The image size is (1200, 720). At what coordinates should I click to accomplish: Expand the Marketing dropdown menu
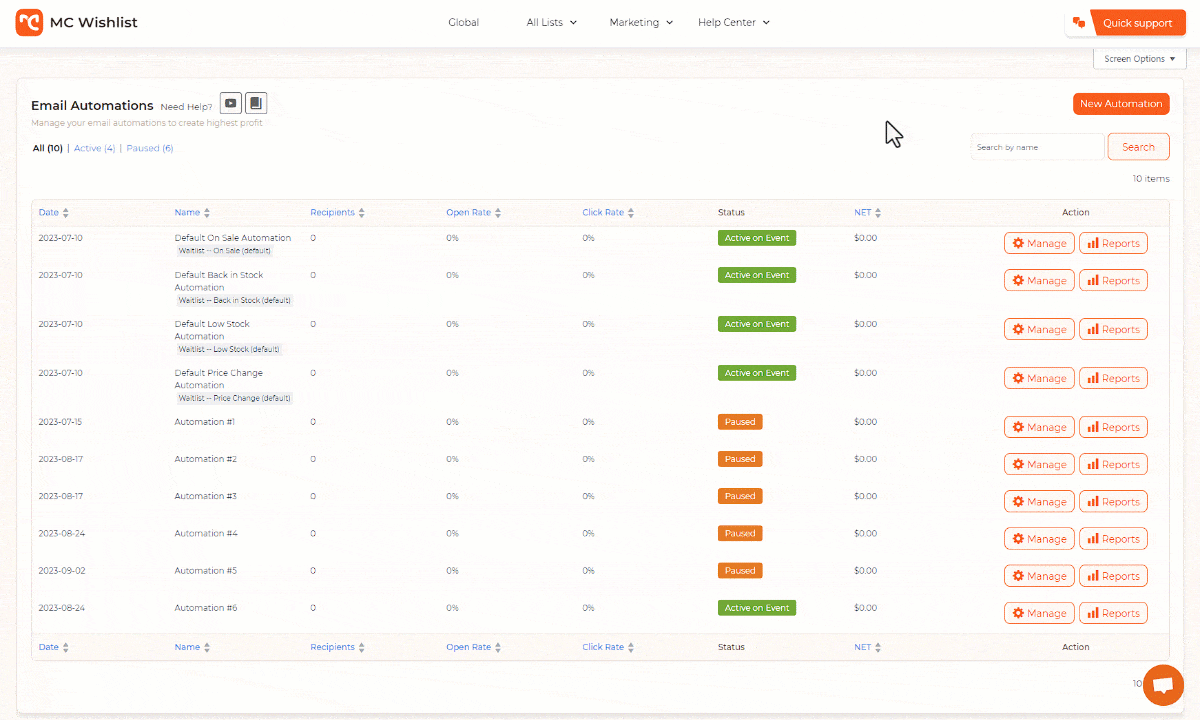(x=640, y=22)
